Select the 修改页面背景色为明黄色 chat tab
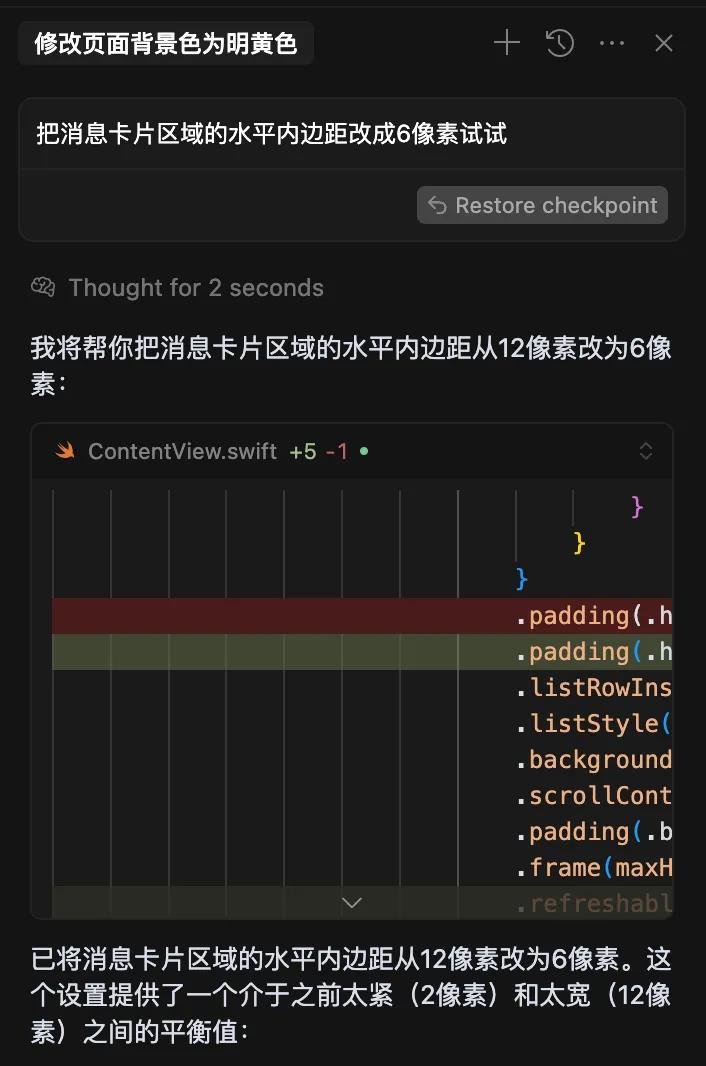Viewport: 706px width, 1066px height. [166, 43]
